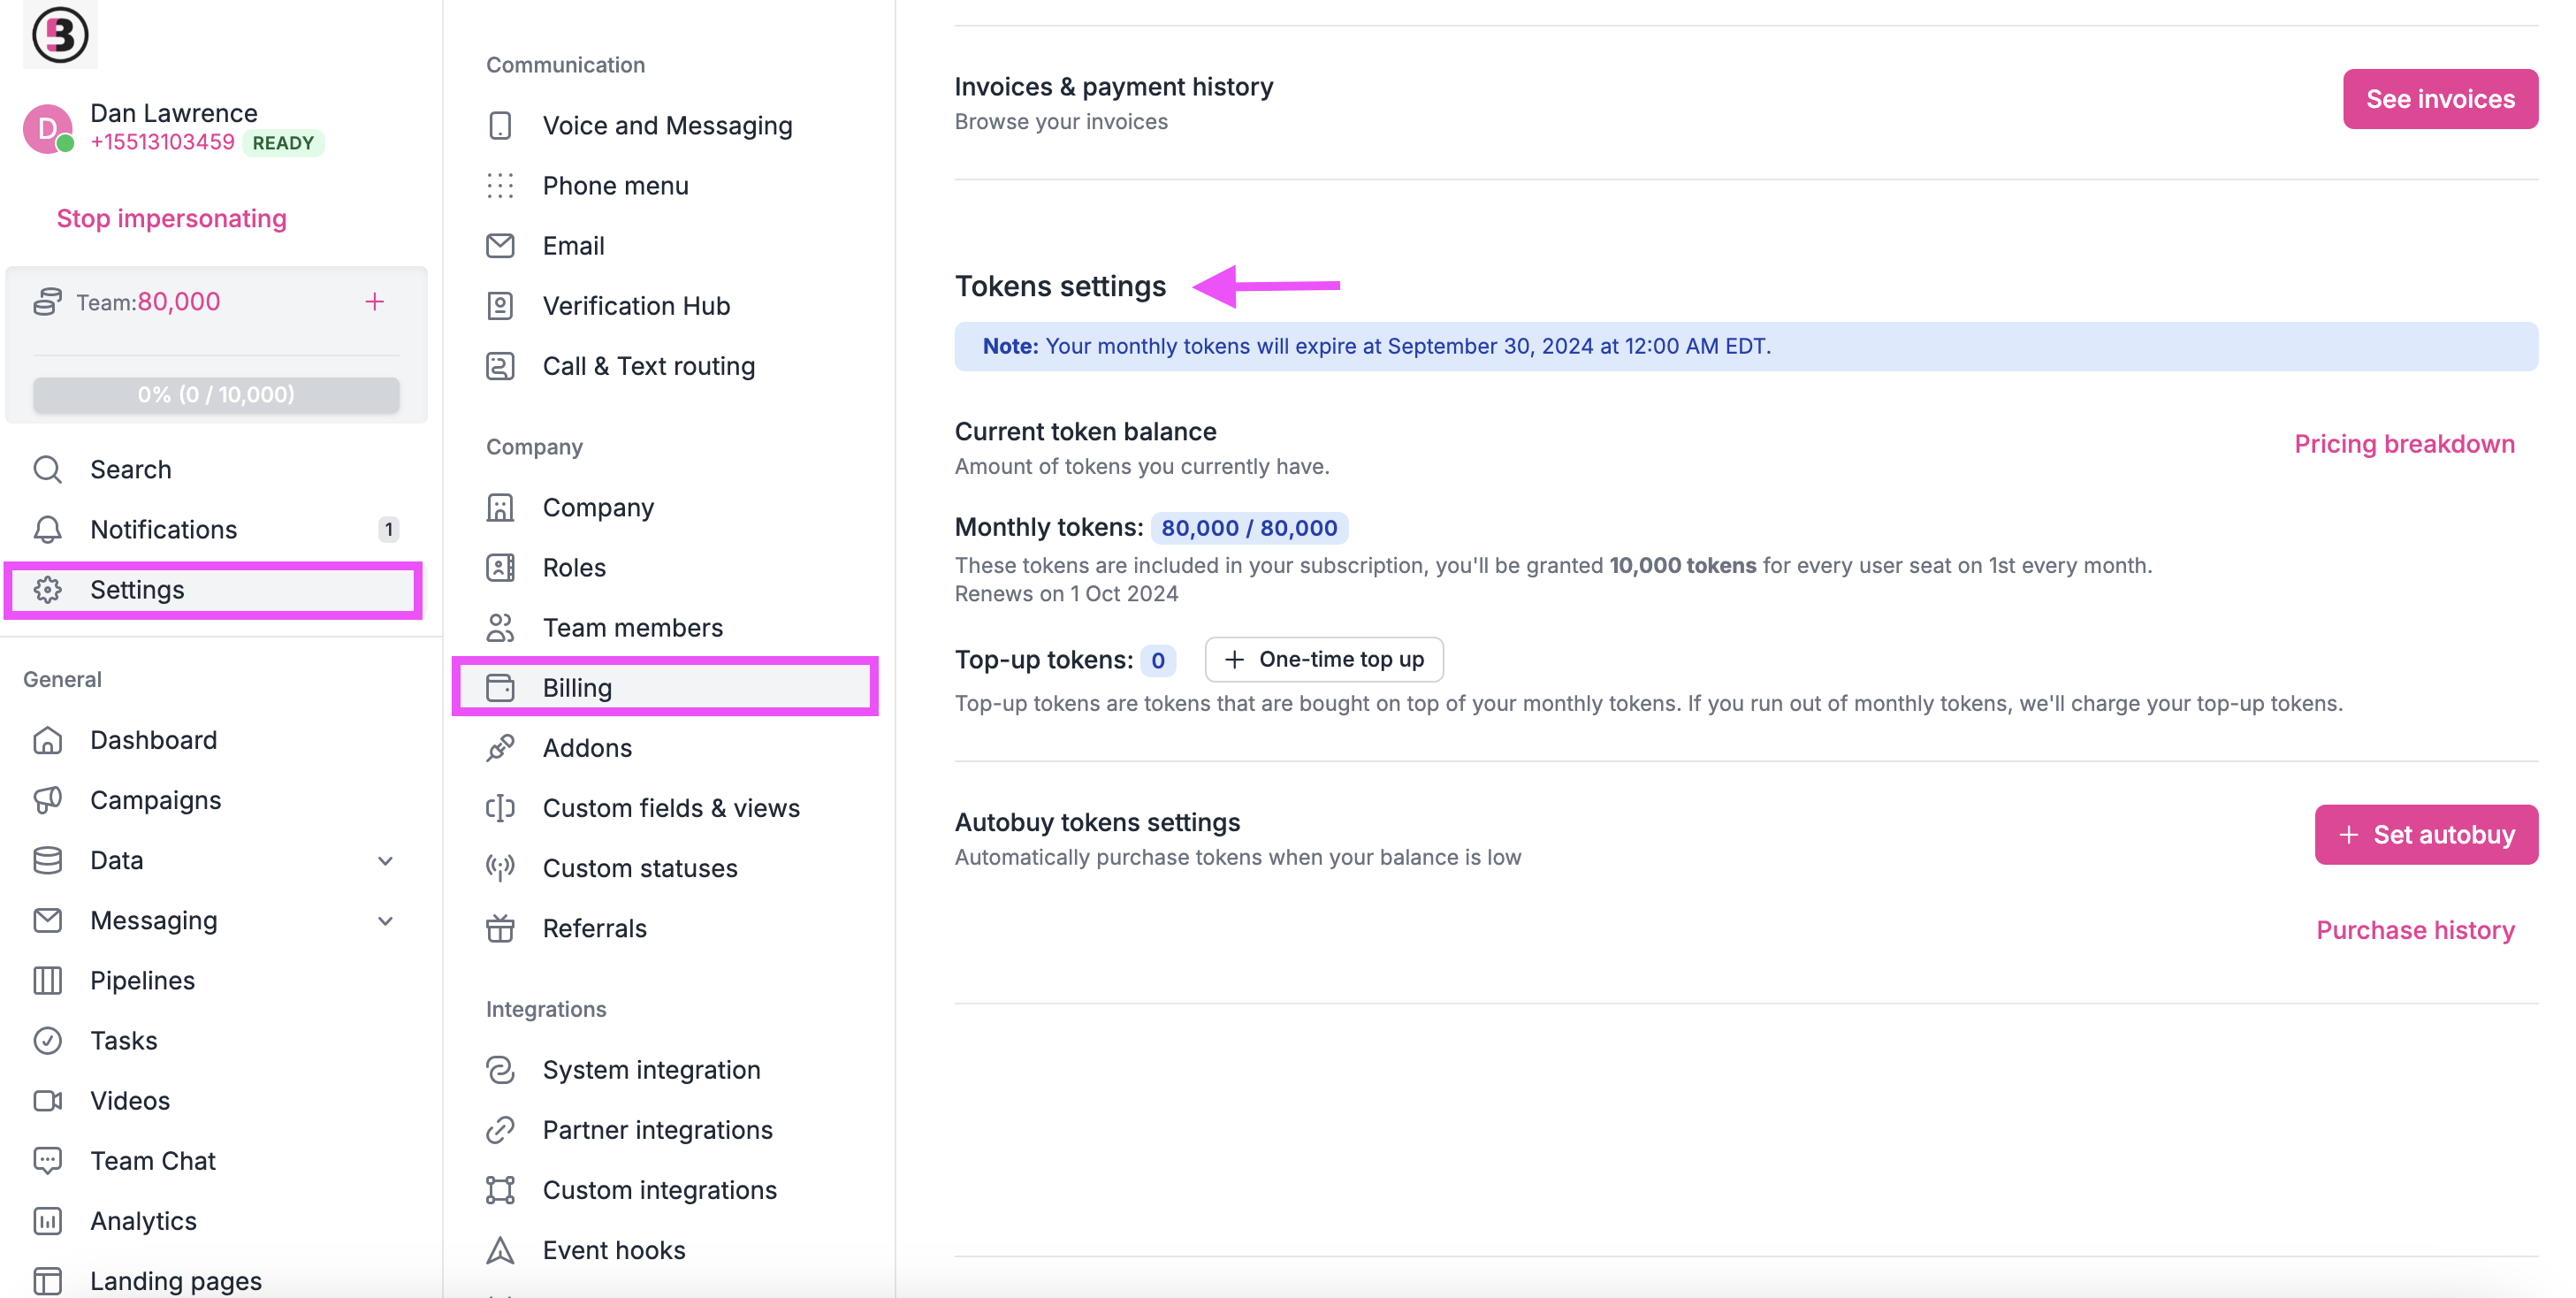Image resolution: width=2576 pixels, height=1298 pixels.
Task: Click the Verification Hub badge icon
Action: point(500,305)
